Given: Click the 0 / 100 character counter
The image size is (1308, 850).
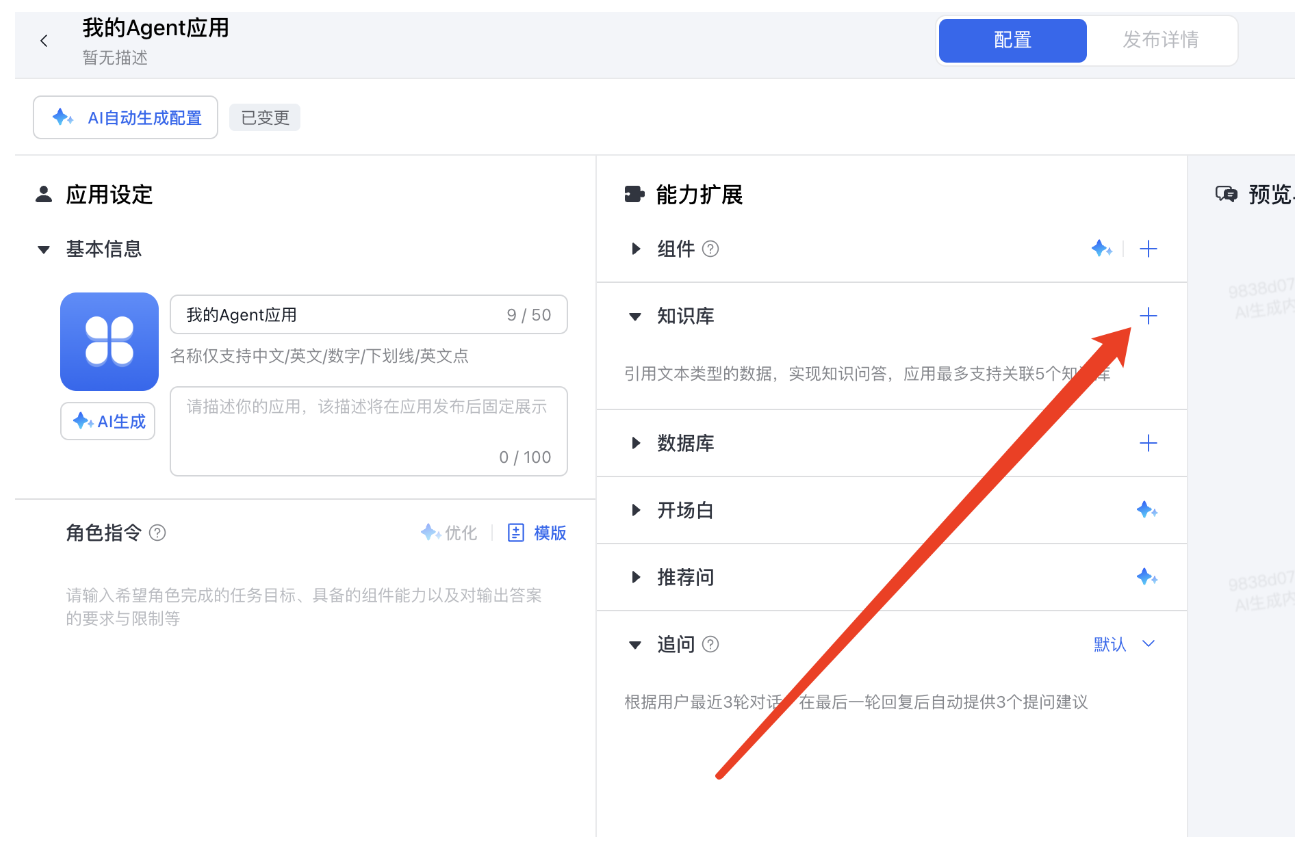Looking at the screenshot, I should click(525, 457).
